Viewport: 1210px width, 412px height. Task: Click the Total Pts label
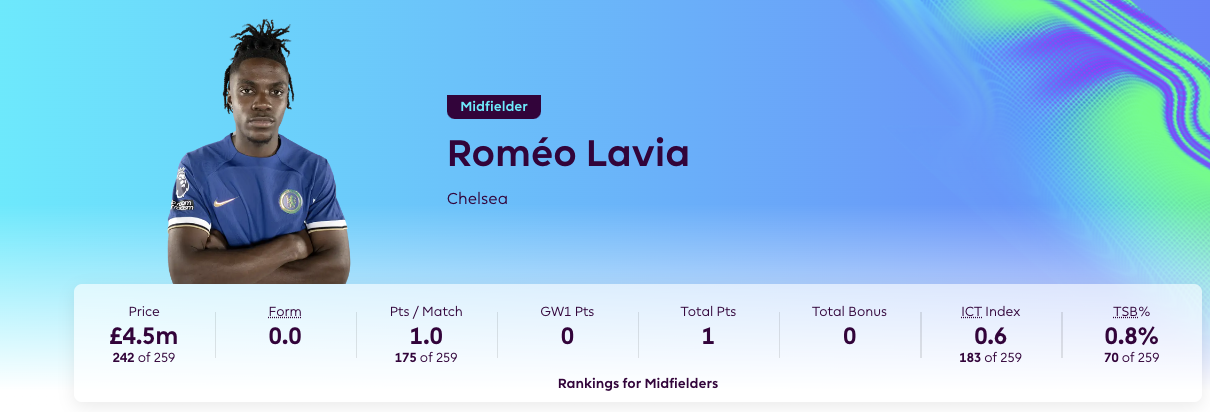708,312
